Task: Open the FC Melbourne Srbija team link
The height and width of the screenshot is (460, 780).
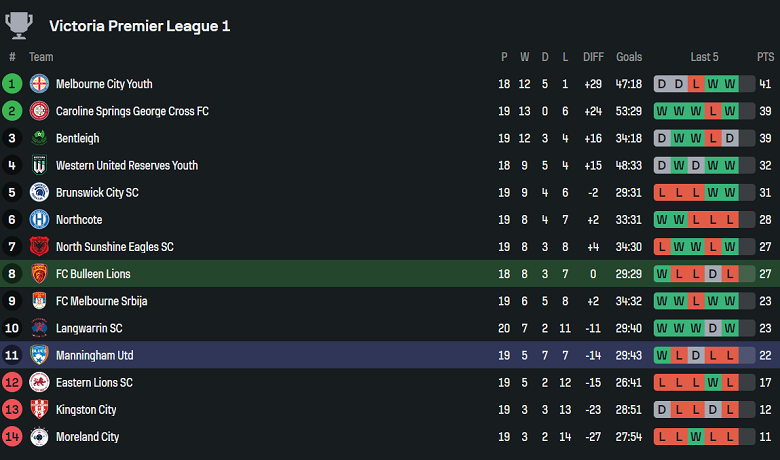Action: (x=101, y=301)
